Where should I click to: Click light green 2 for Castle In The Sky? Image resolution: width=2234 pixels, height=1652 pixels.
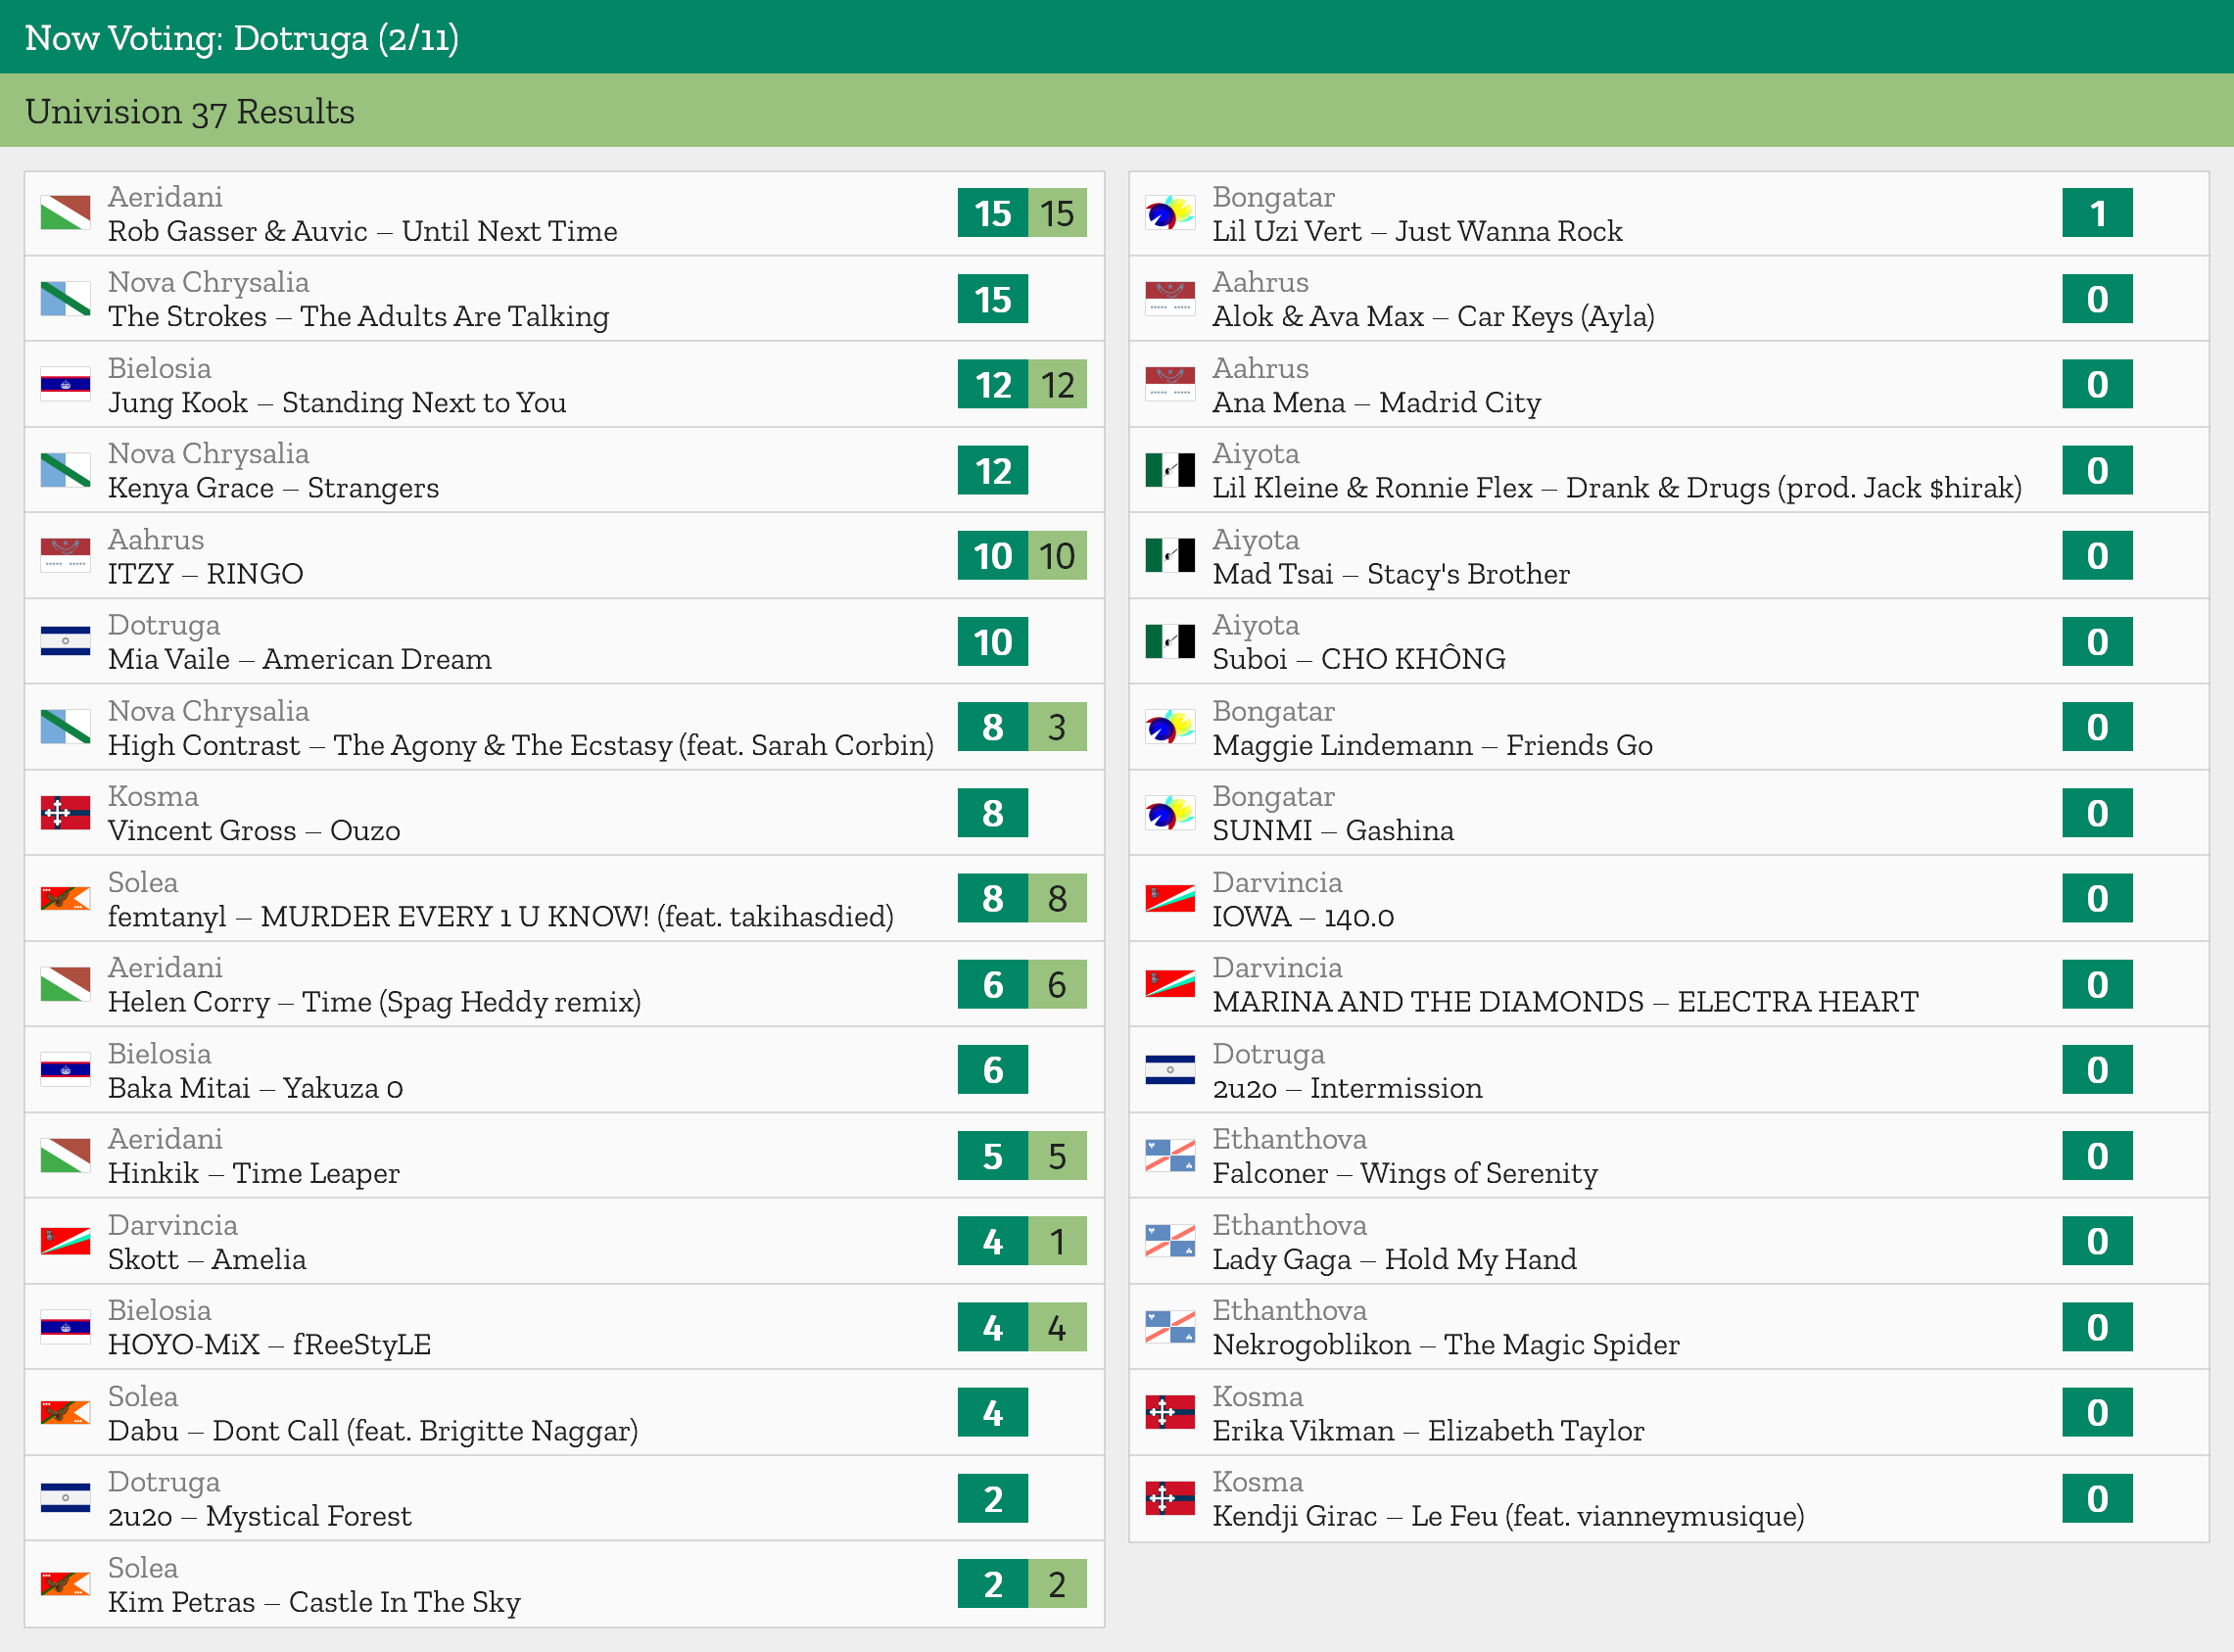pos(1057,1584)
